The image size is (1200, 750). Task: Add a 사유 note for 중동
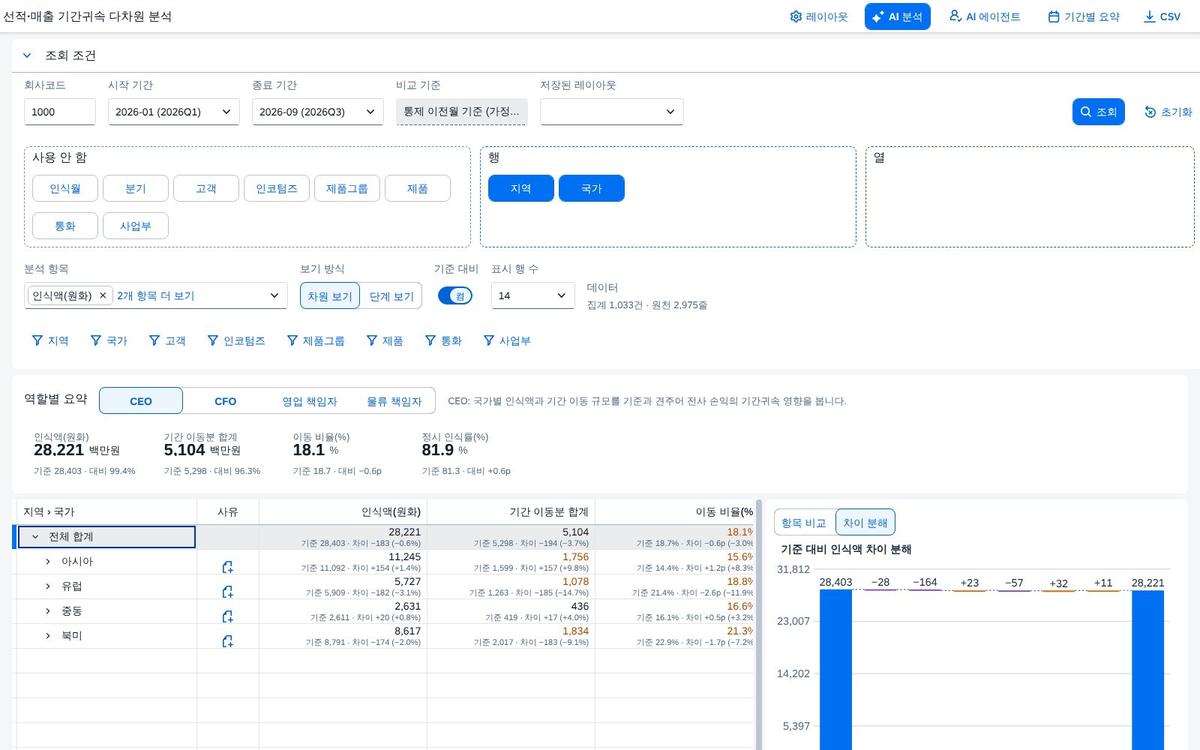tap(228, 616)
